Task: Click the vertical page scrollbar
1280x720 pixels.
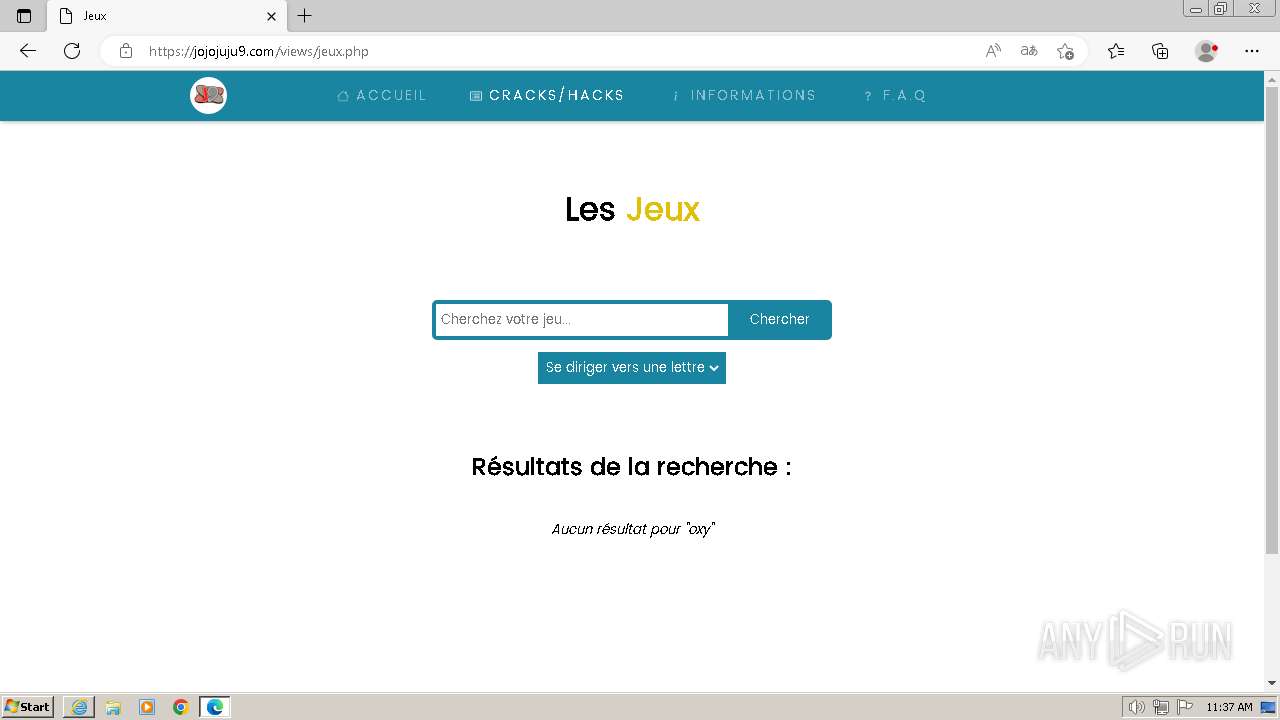Action: tap(1272, 320)
